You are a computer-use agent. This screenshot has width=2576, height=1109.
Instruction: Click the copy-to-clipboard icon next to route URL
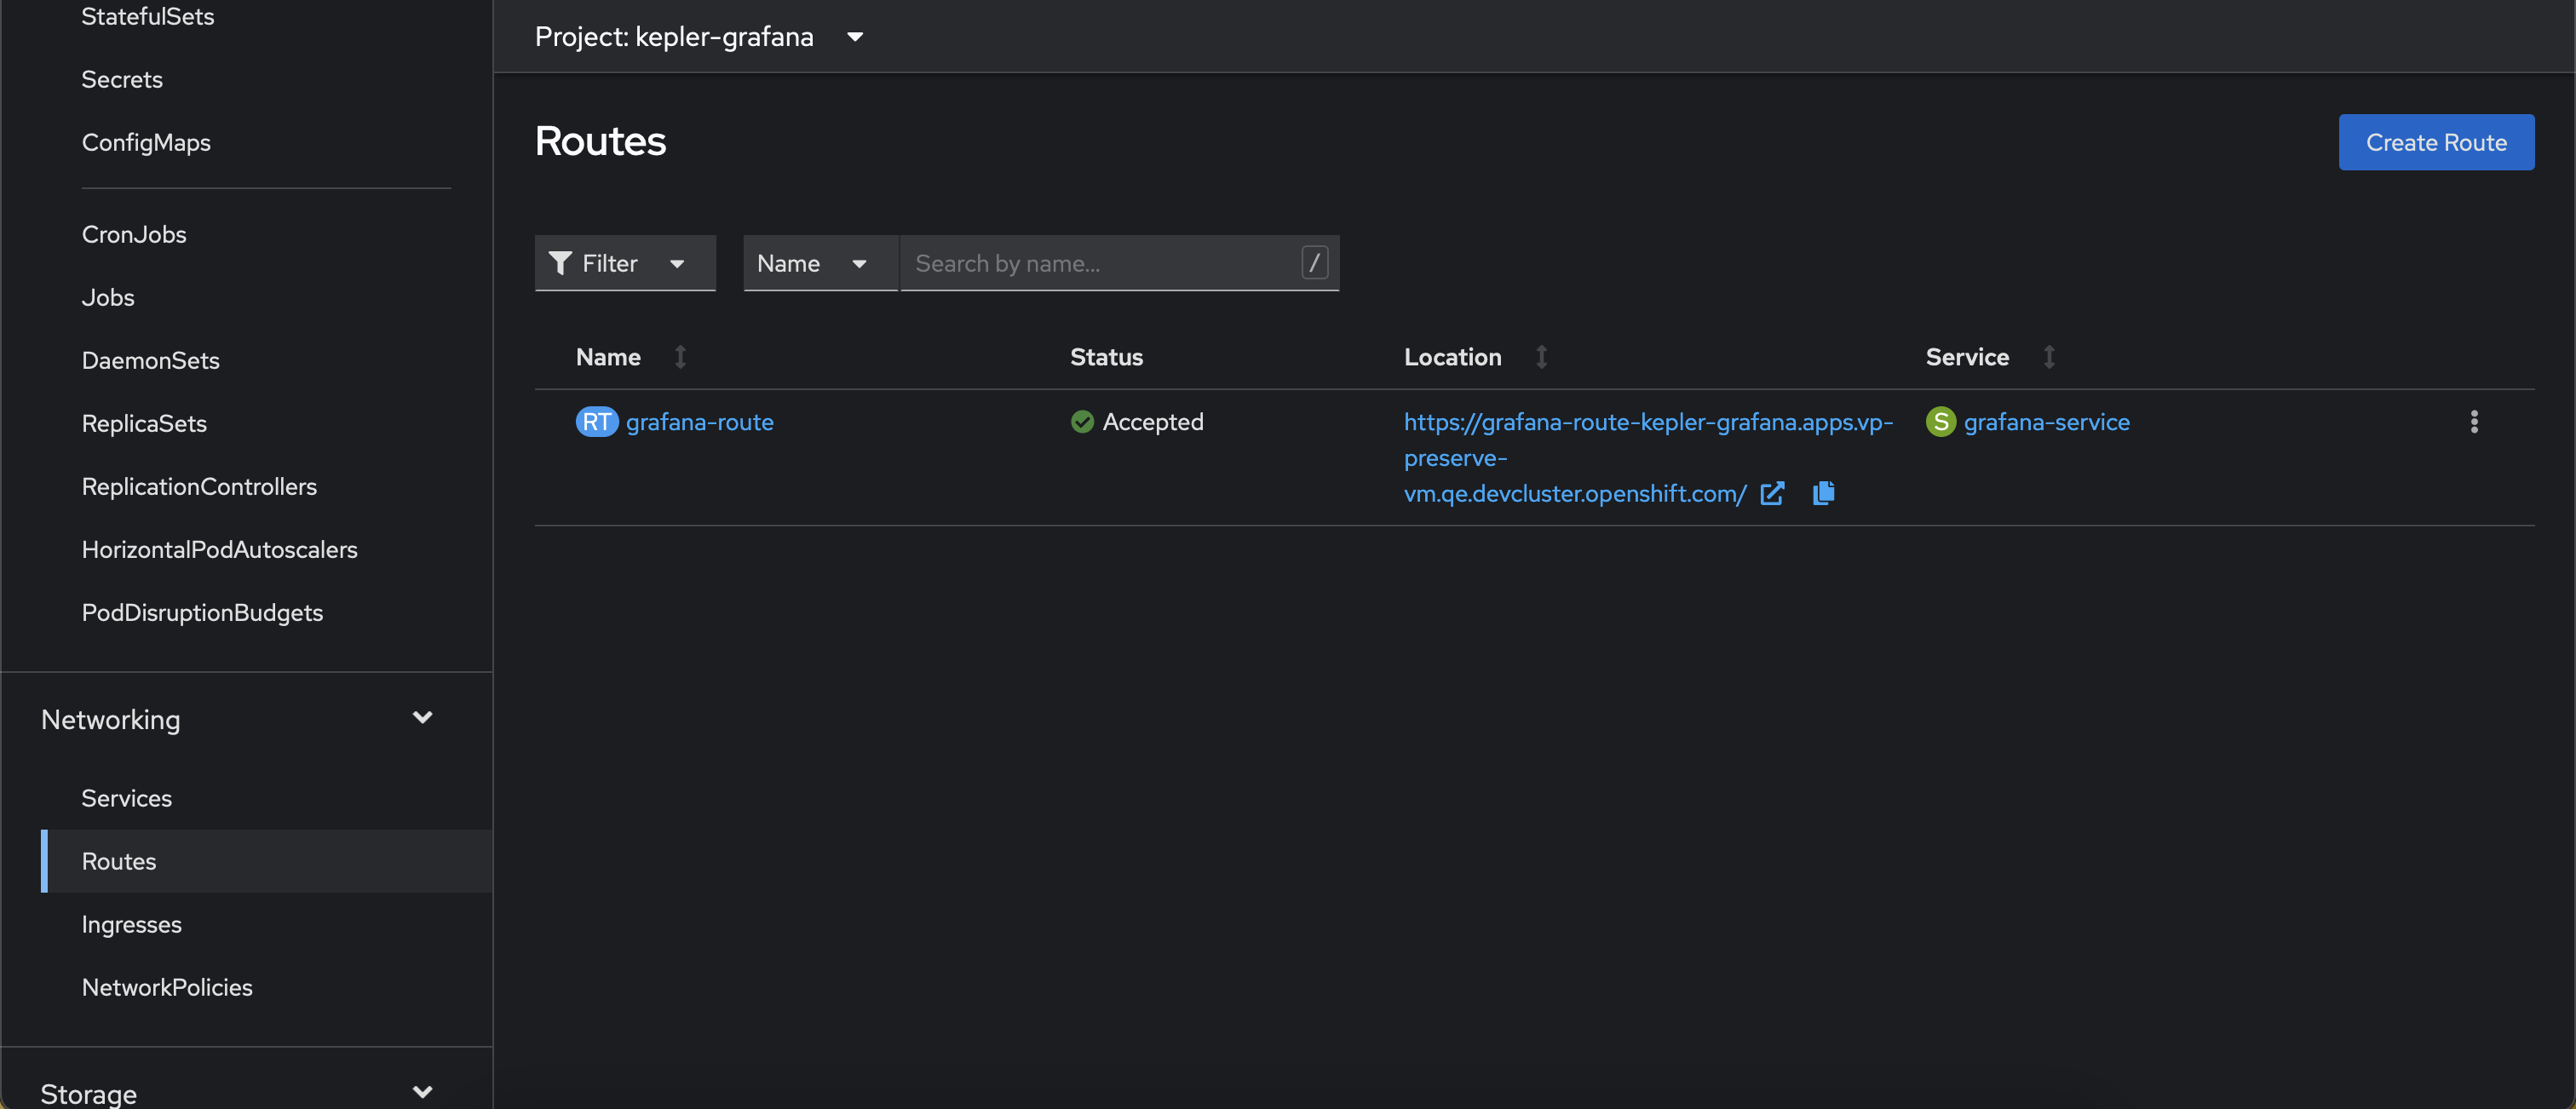pyautogui.click(x=1823, y=493)
